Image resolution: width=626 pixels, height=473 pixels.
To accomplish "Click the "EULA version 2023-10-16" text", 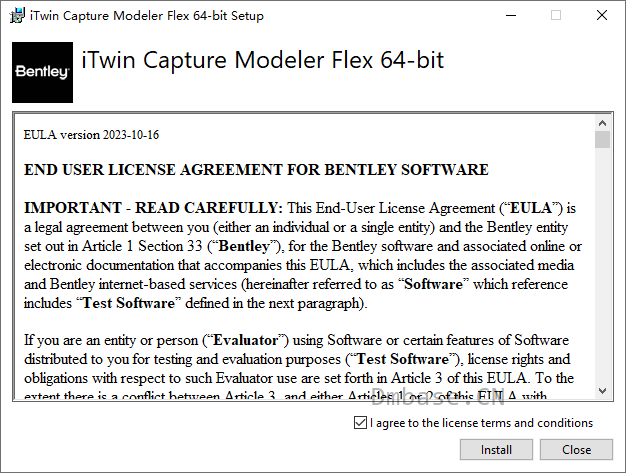I will (91, 135).
